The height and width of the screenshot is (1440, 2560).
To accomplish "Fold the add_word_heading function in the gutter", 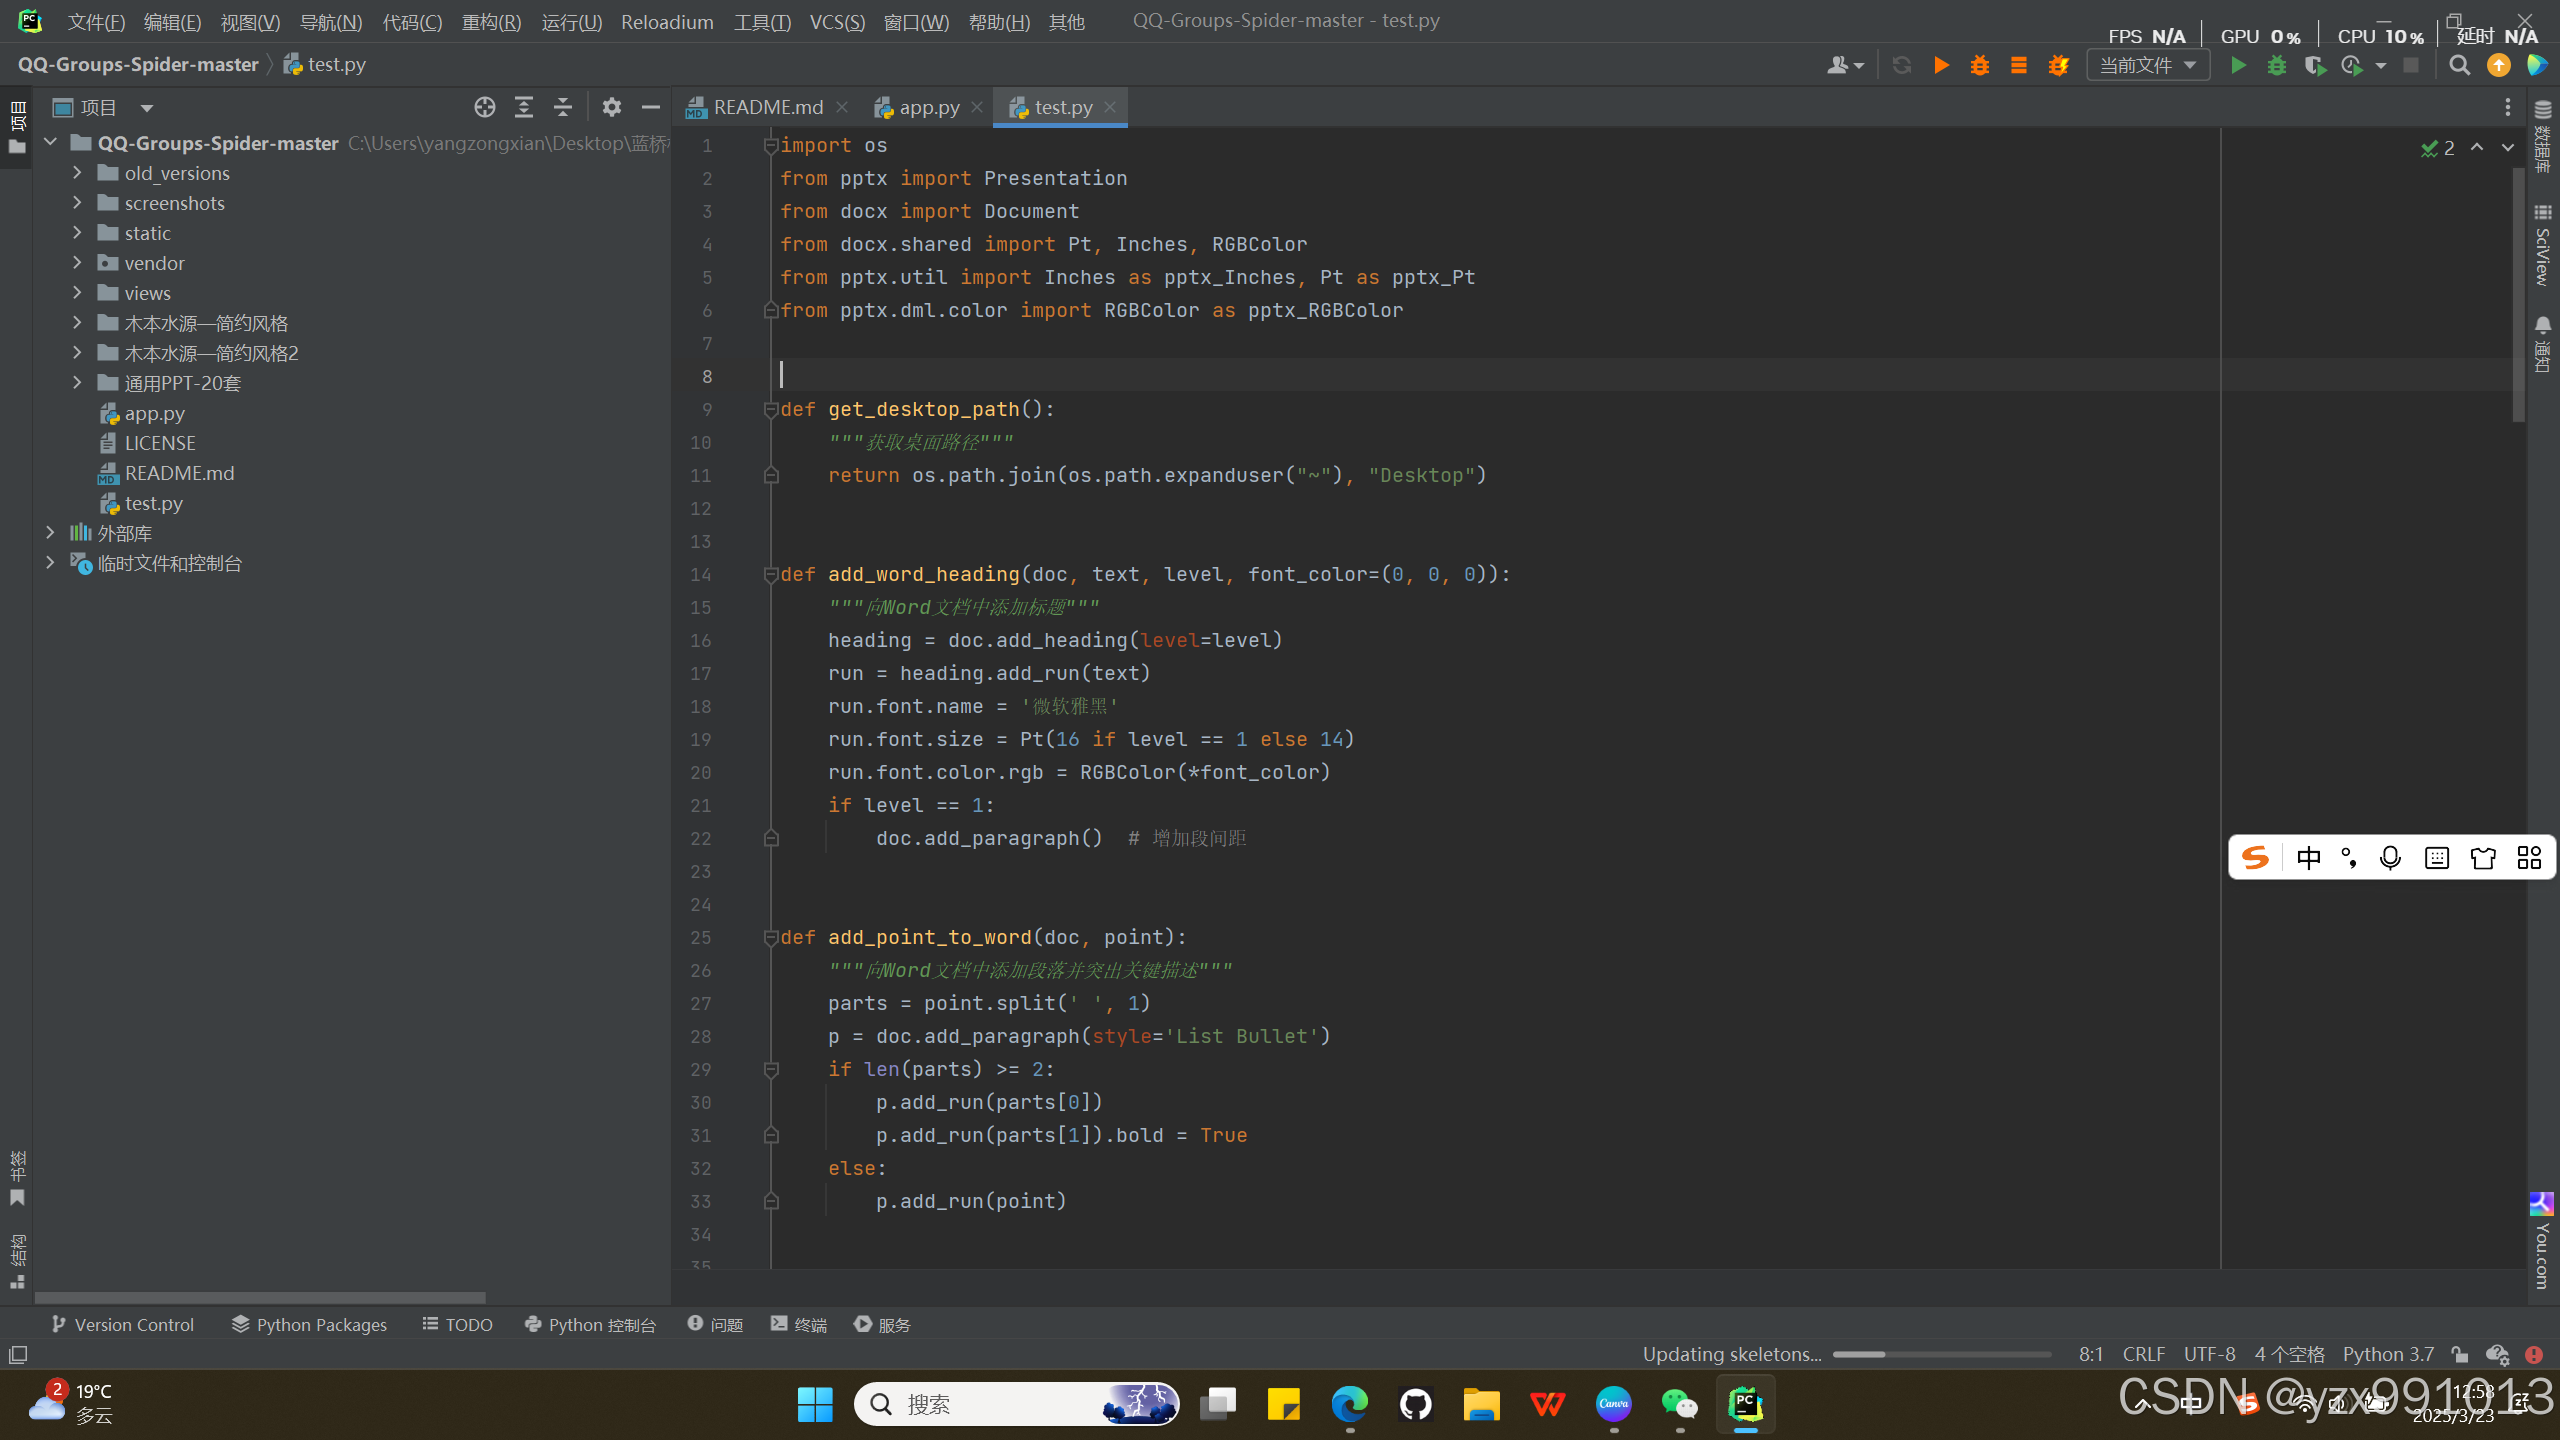I will point(770,575).
